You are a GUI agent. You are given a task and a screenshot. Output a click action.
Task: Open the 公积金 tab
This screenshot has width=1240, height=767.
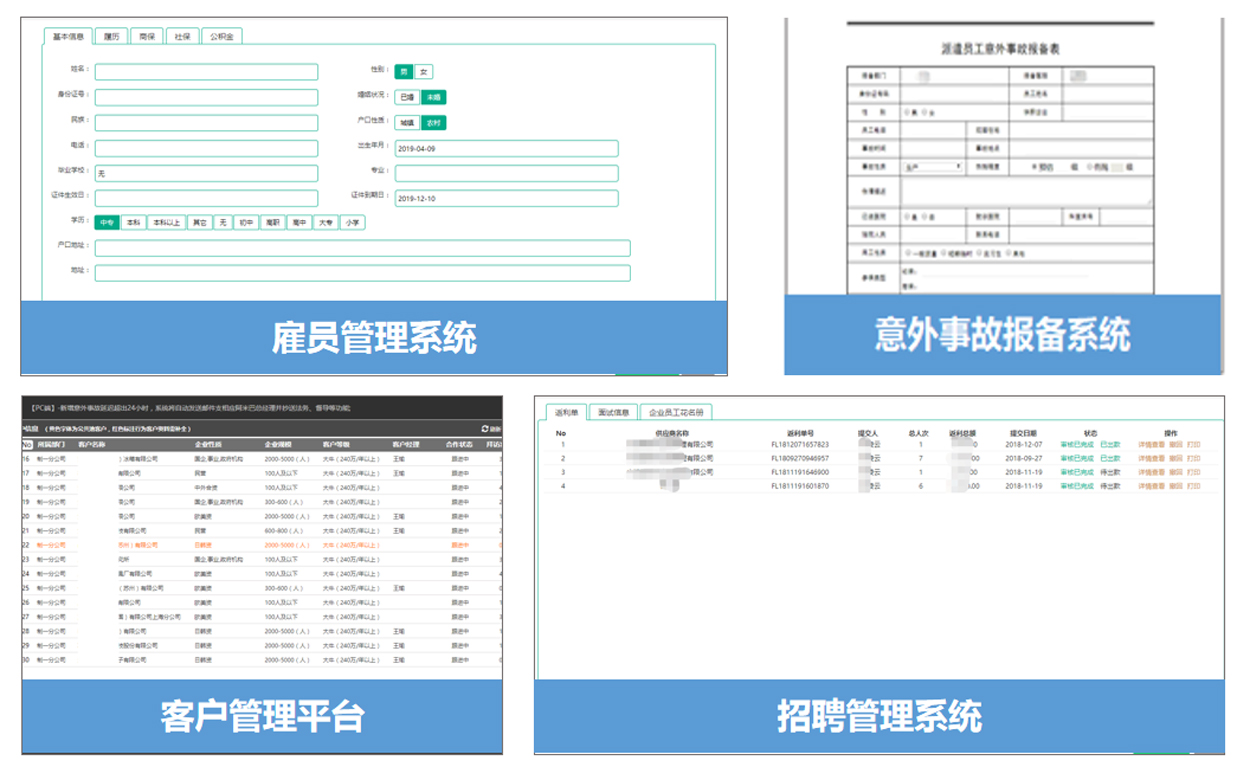(221, 36)
